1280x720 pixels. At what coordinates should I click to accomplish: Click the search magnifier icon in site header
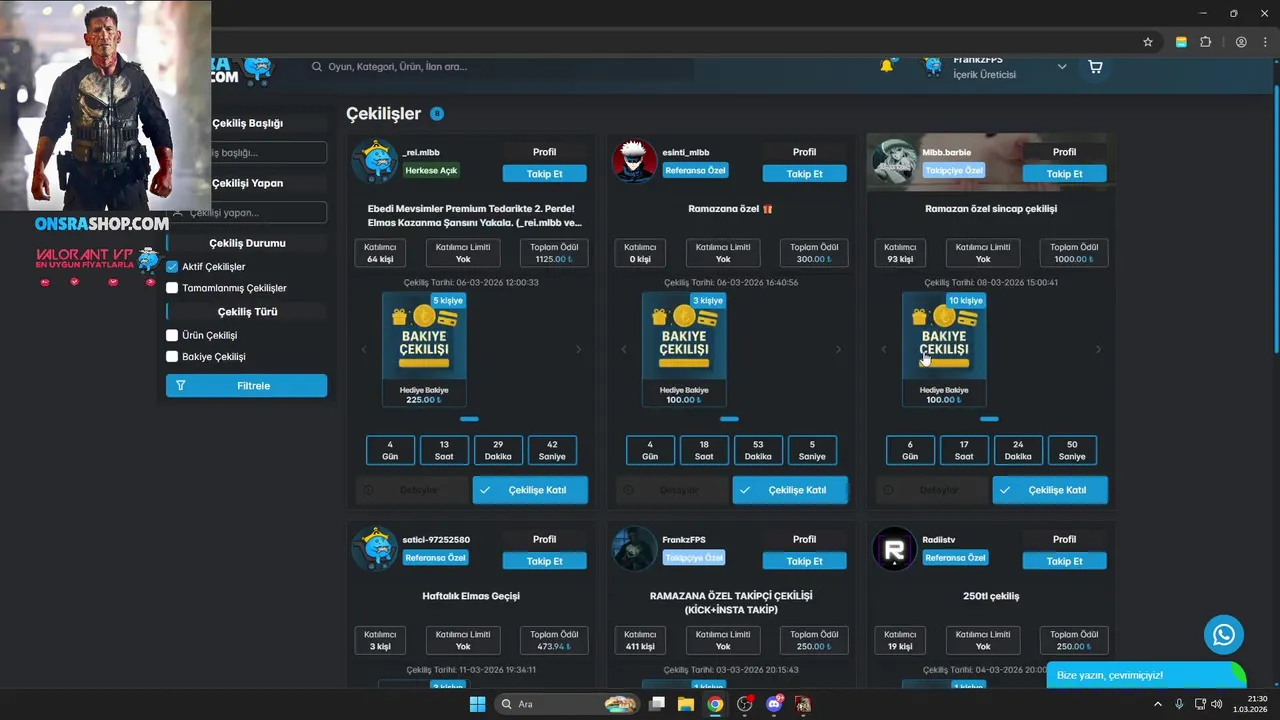317,67
